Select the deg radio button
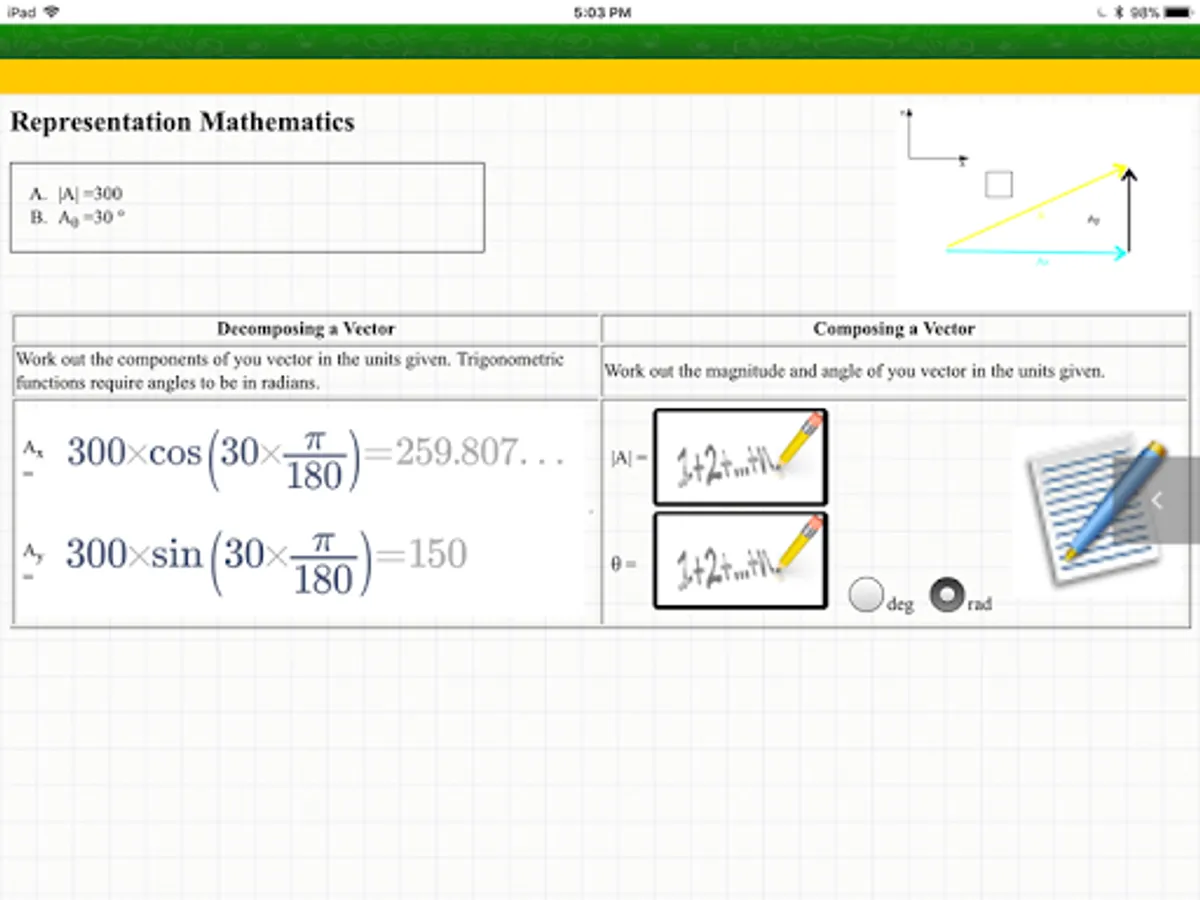1200x900 pixels. (865, 595)
